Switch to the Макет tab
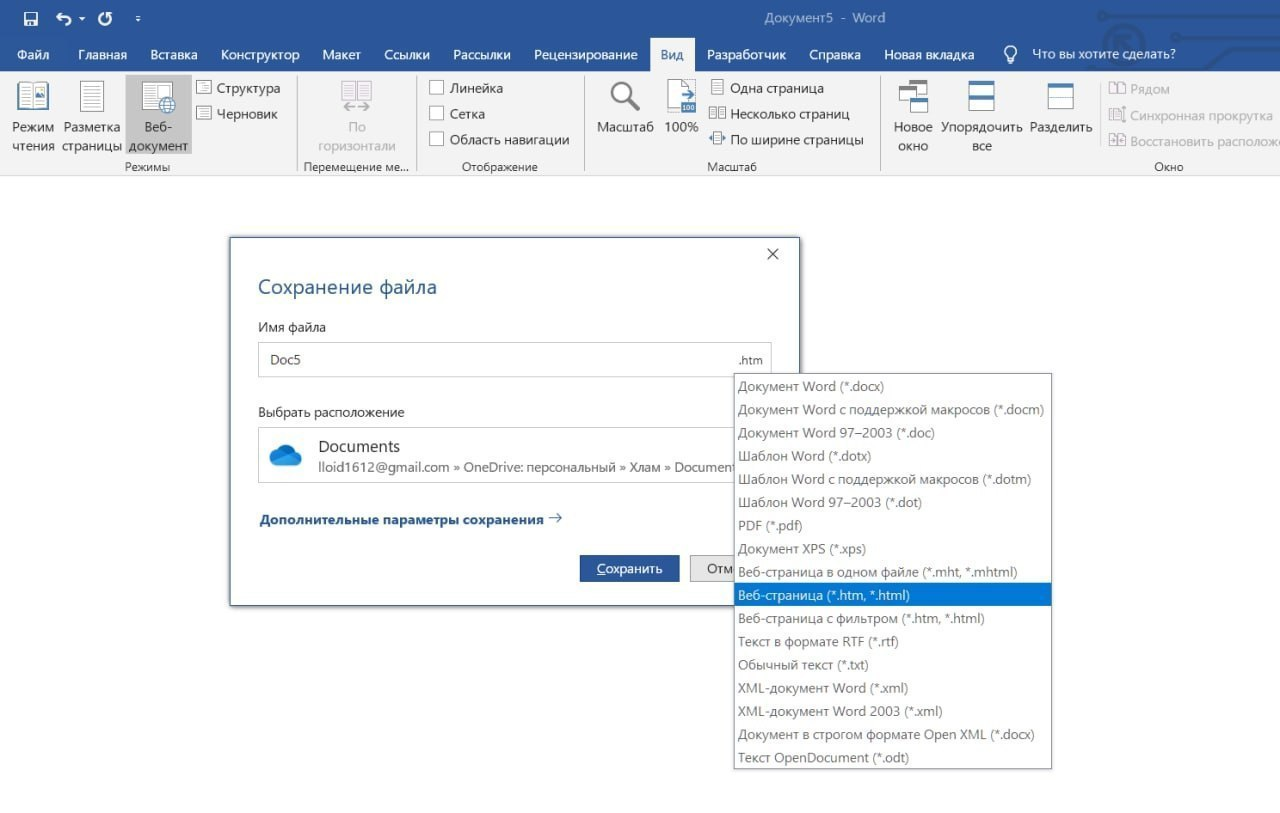 341,55
